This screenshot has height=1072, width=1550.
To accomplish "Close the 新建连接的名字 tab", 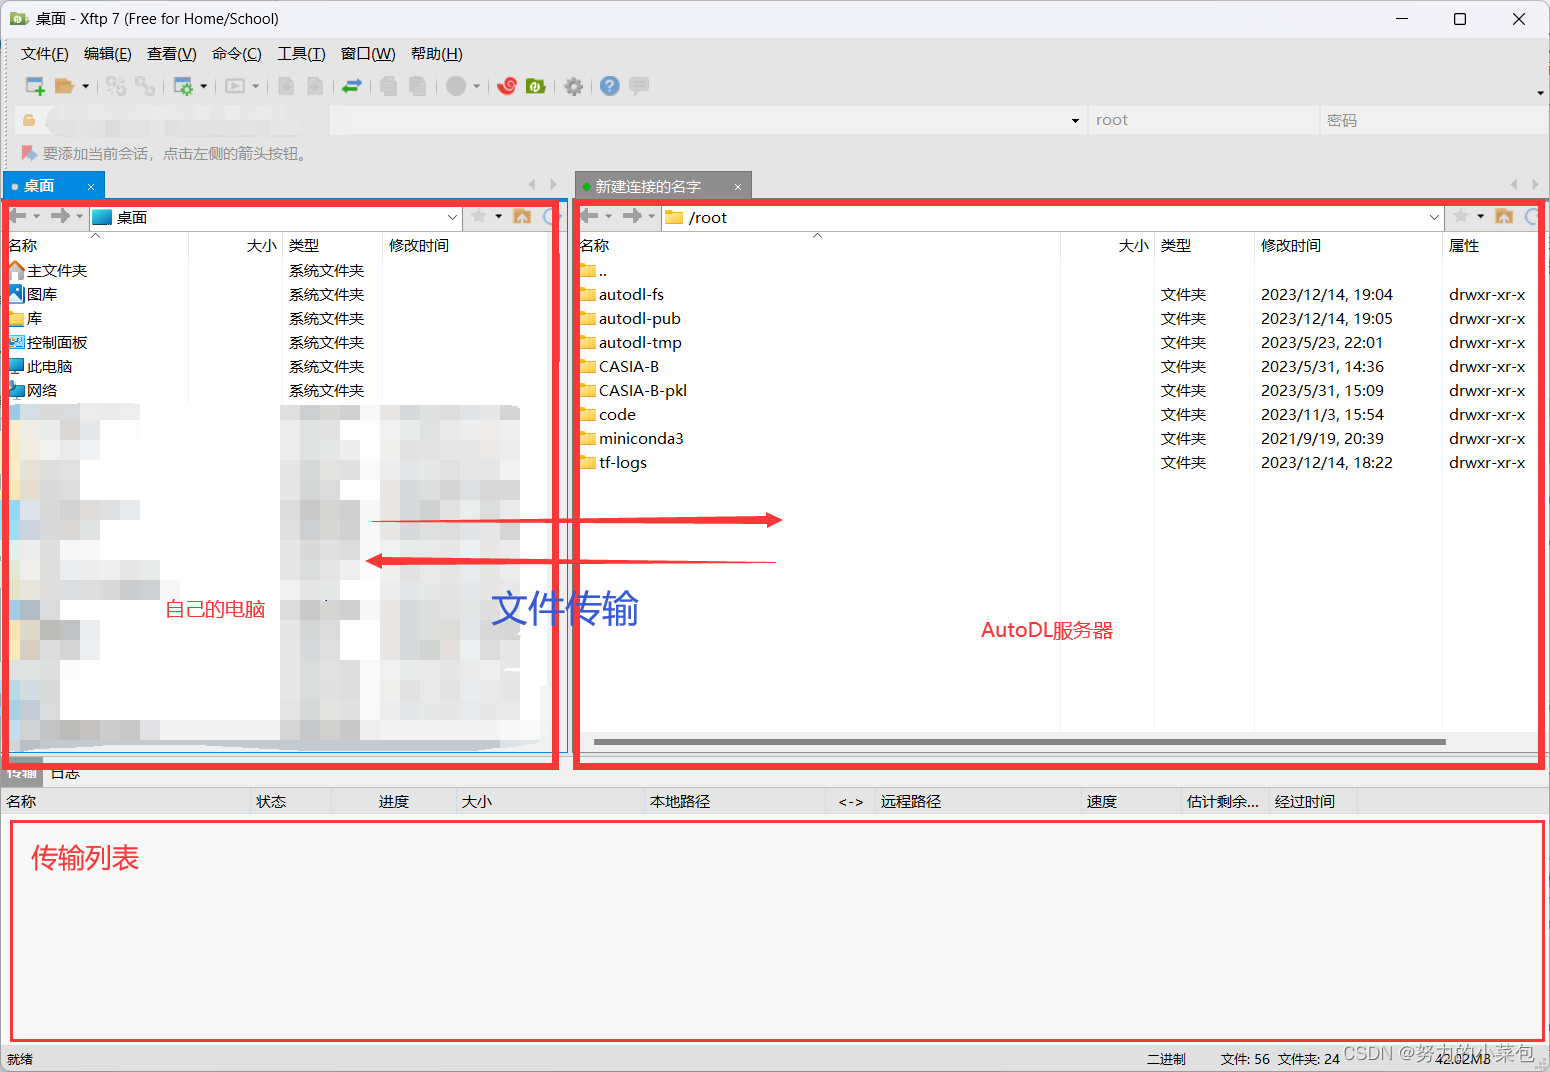I will click(738, 187).
